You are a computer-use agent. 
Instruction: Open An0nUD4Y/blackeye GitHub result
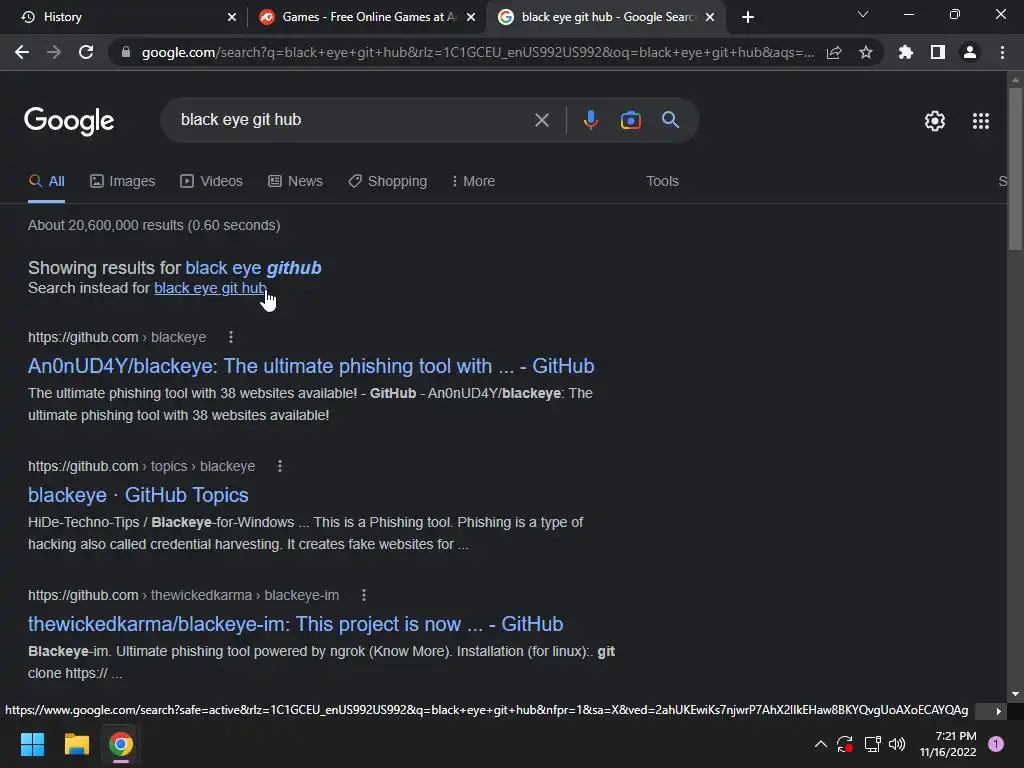311,366
